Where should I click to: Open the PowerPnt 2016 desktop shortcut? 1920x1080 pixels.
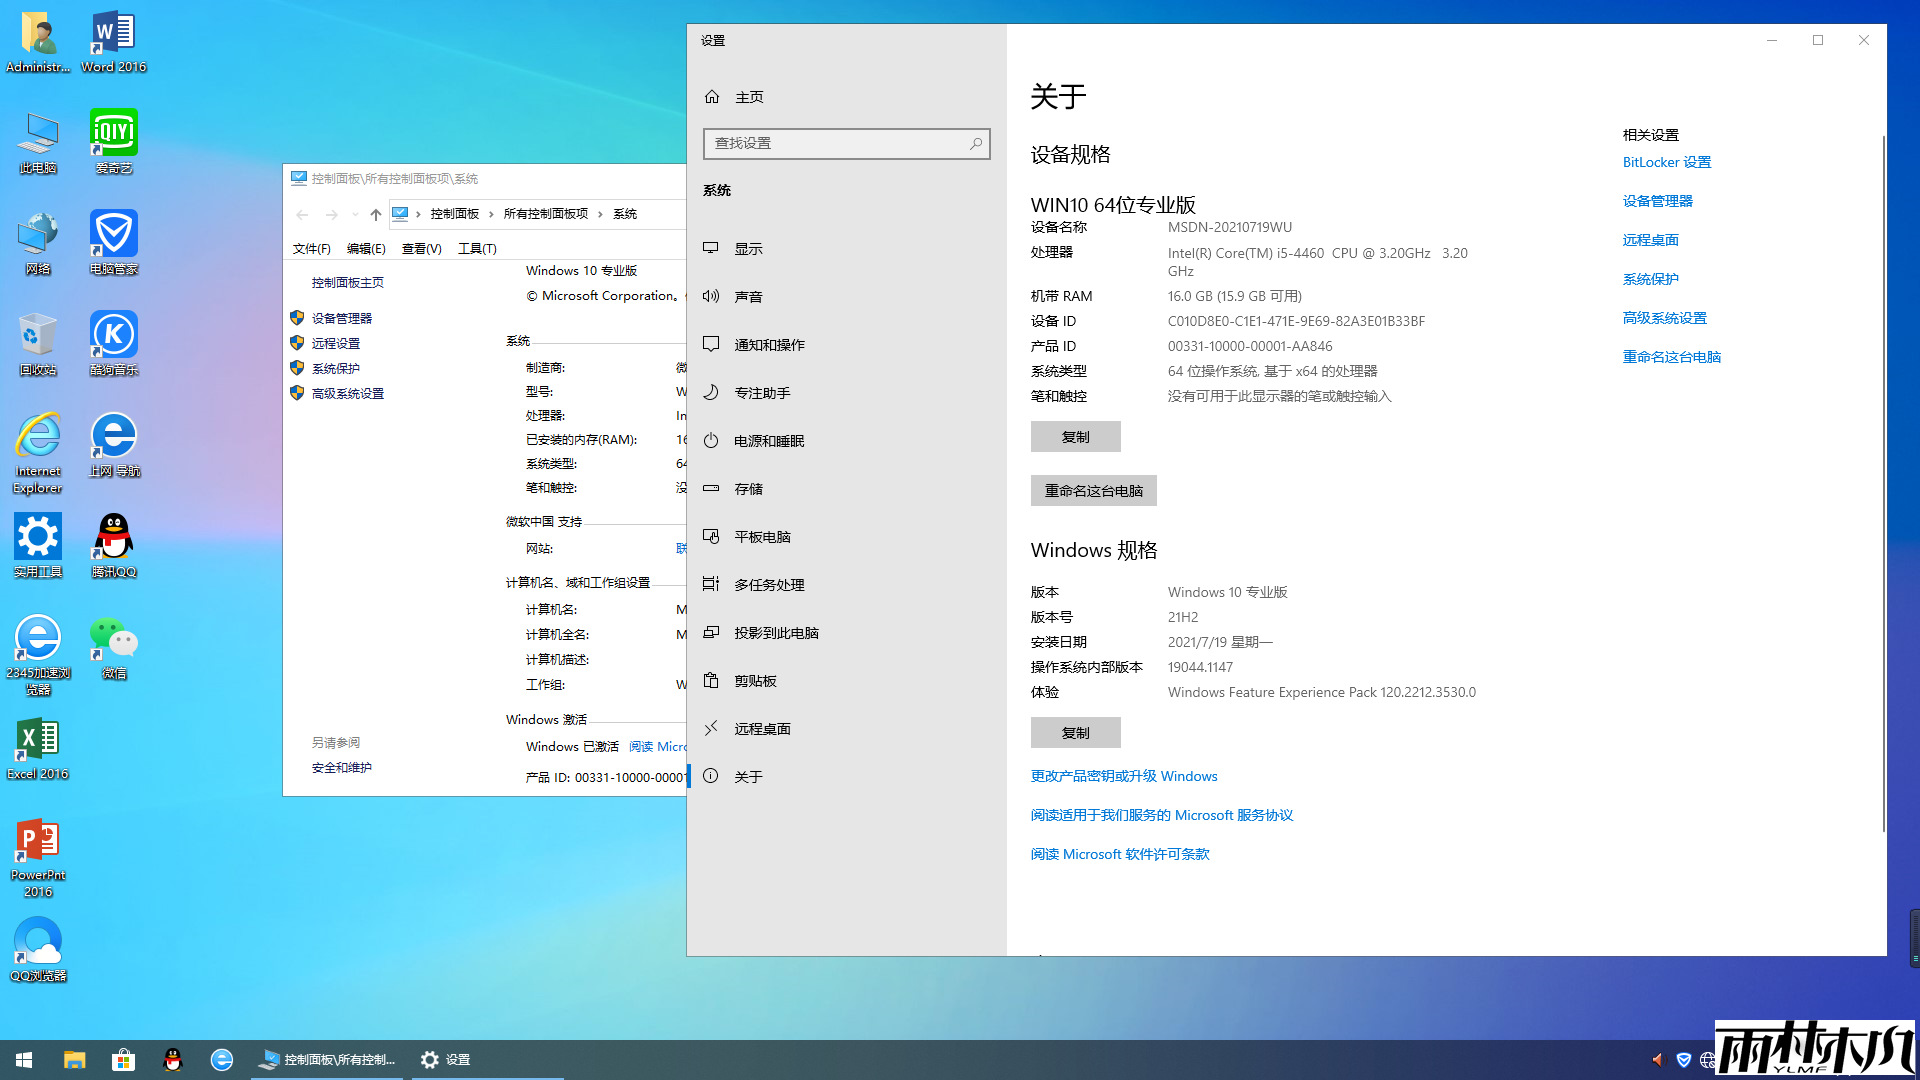pos(38,858)
